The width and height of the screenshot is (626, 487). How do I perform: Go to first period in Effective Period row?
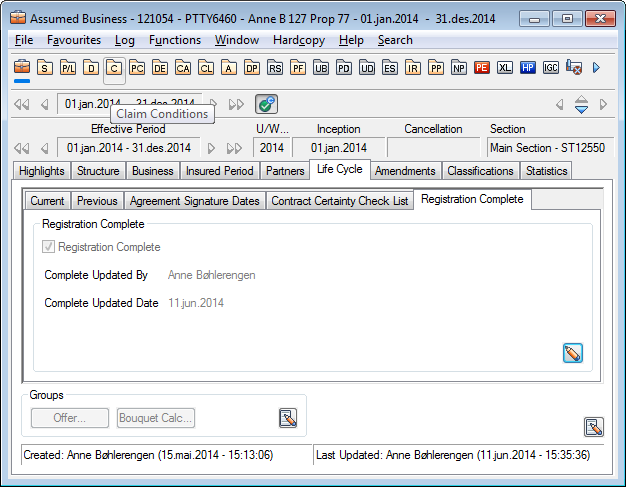(22, 148)
